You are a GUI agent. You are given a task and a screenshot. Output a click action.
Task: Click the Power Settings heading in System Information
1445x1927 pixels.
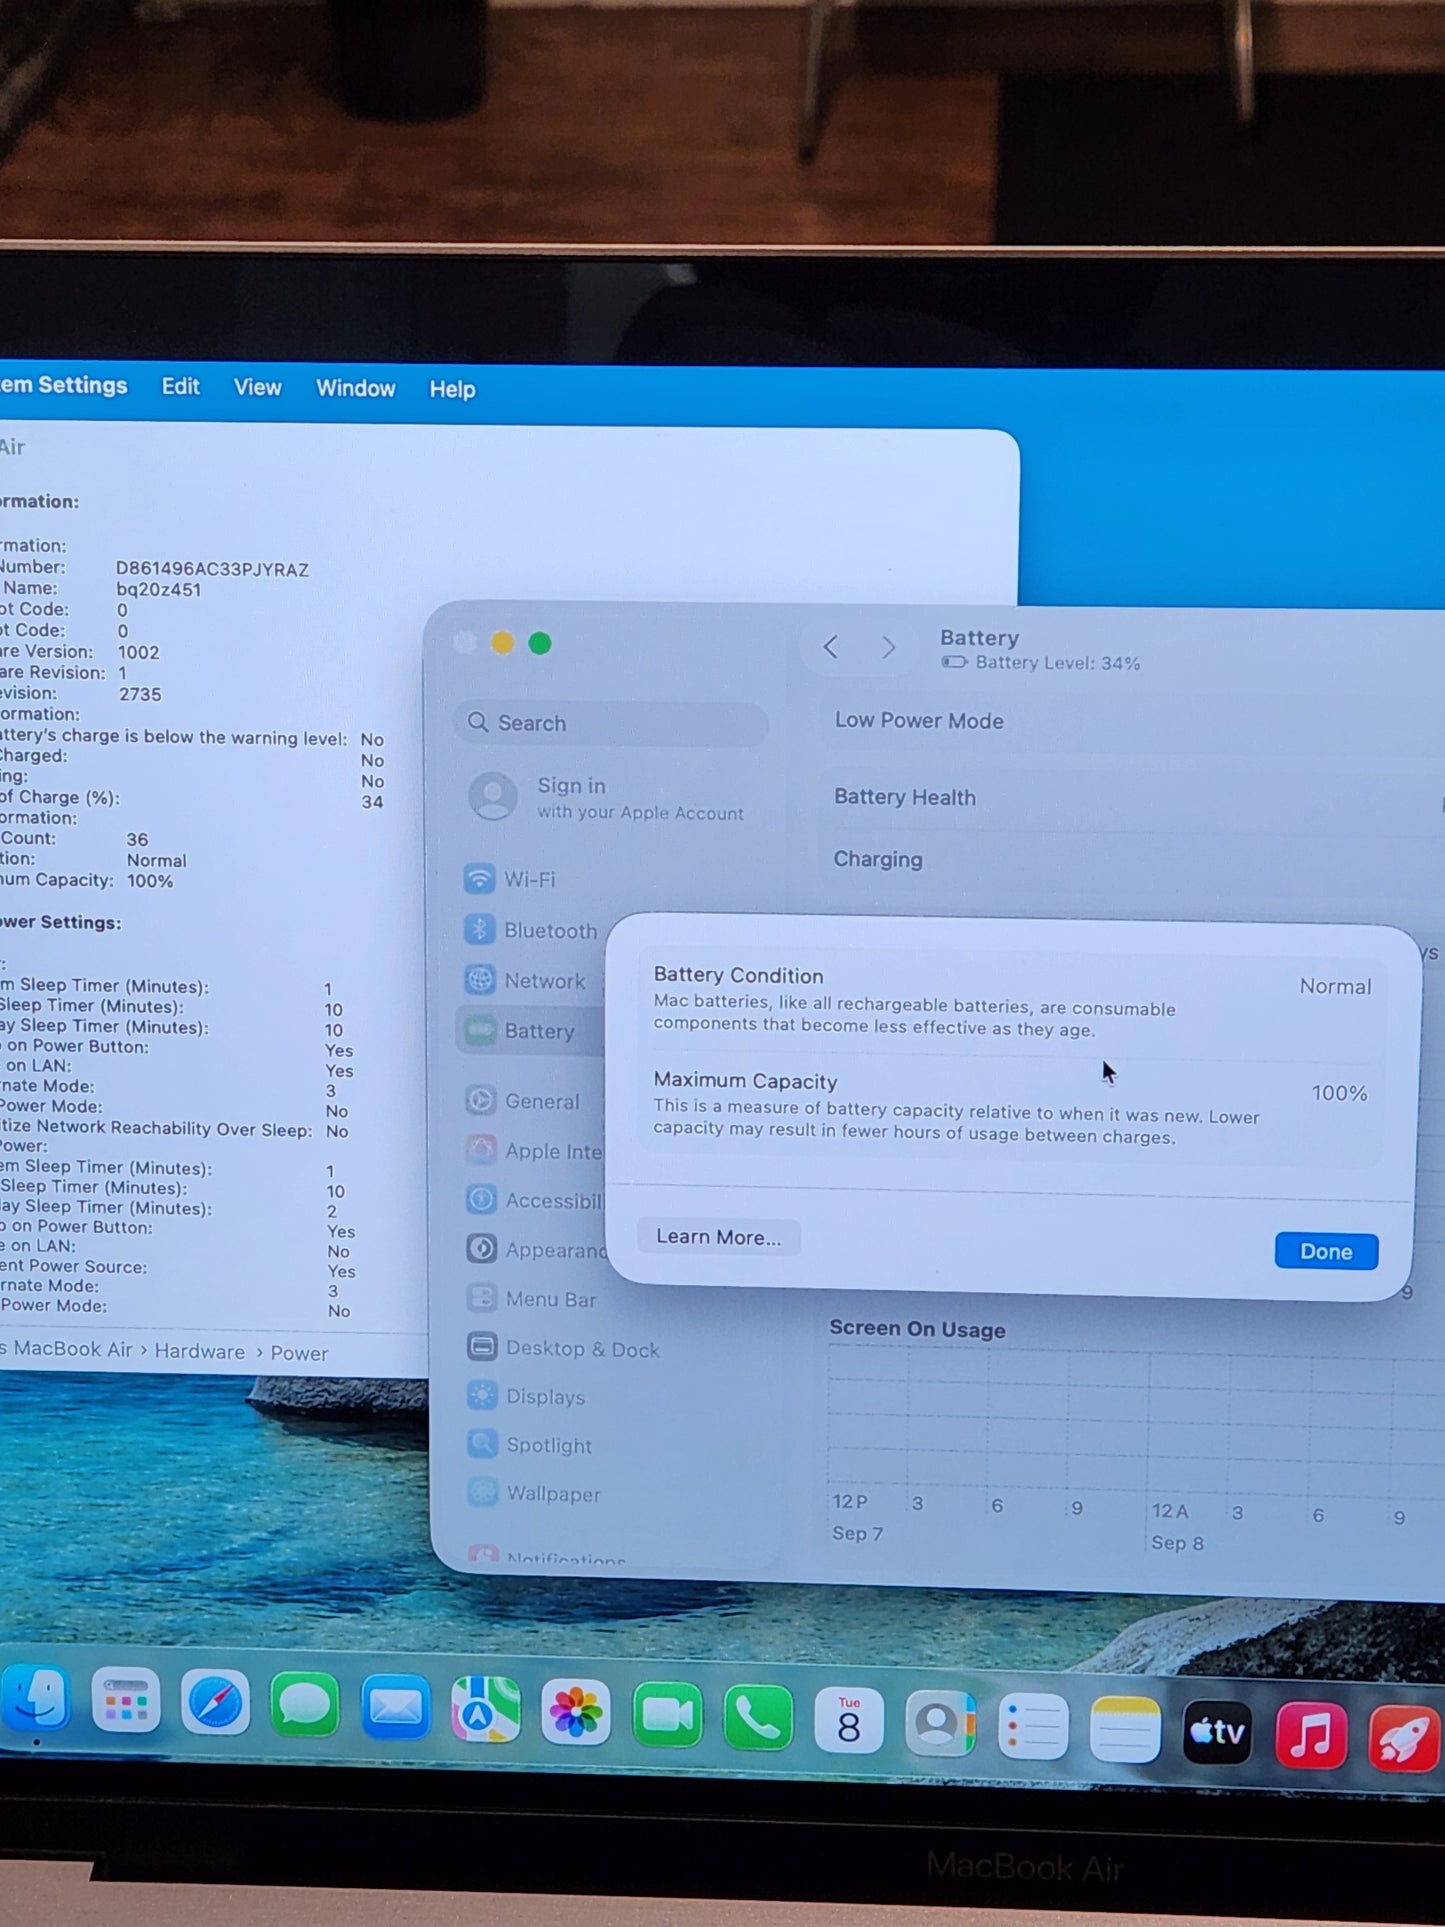tap(60, 922)
